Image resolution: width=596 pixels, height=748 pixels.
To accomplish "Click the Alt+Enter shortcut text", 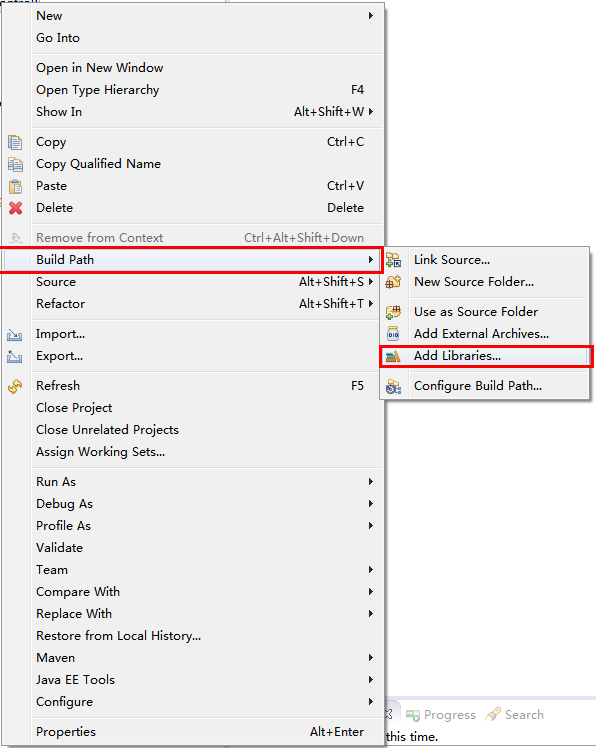I will [x=337, y=732].
